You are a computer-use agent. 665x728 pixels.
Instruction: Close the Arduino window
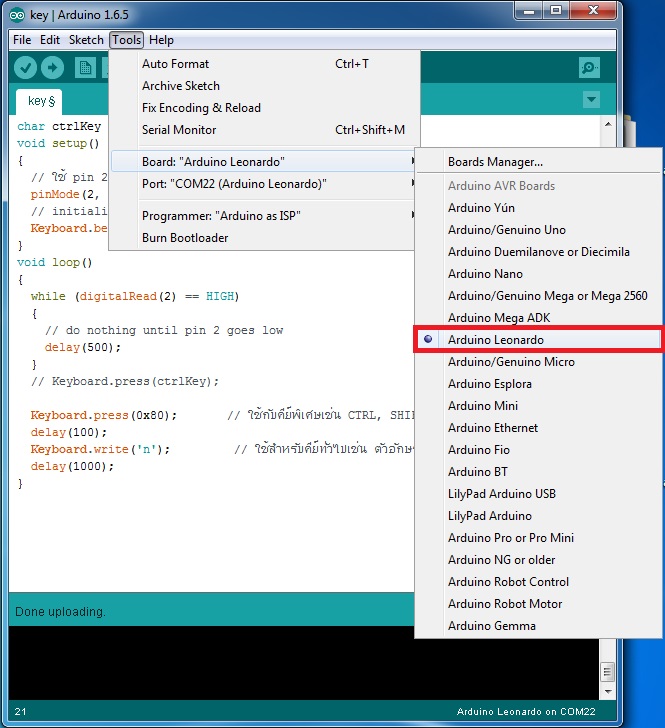coord(593,11)
